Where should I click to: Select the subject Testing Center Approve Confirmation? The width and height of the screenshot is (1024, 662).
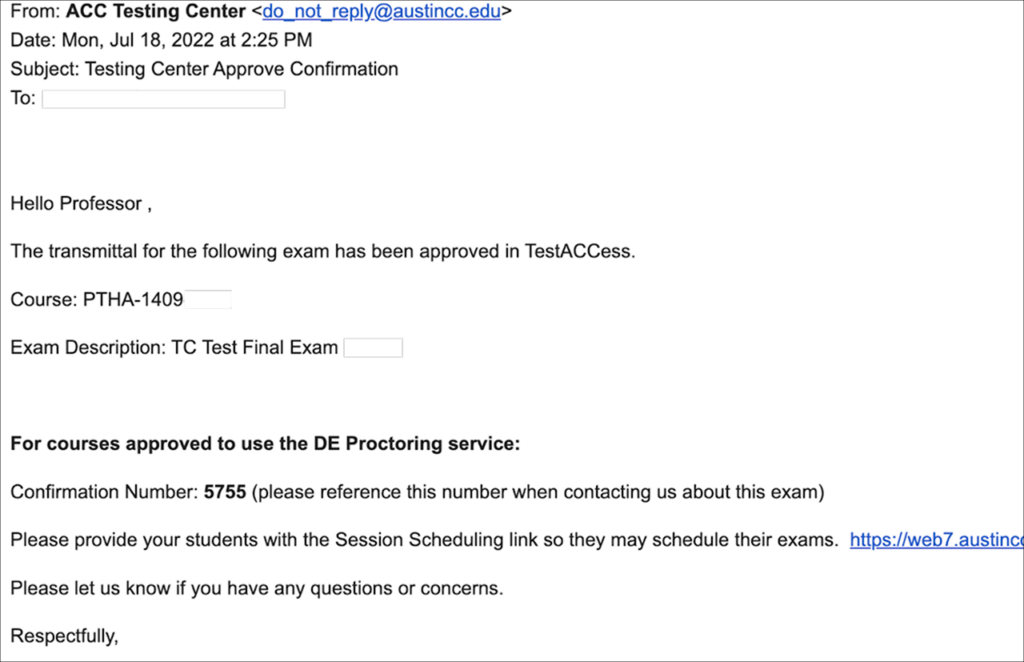coord(241,70)
